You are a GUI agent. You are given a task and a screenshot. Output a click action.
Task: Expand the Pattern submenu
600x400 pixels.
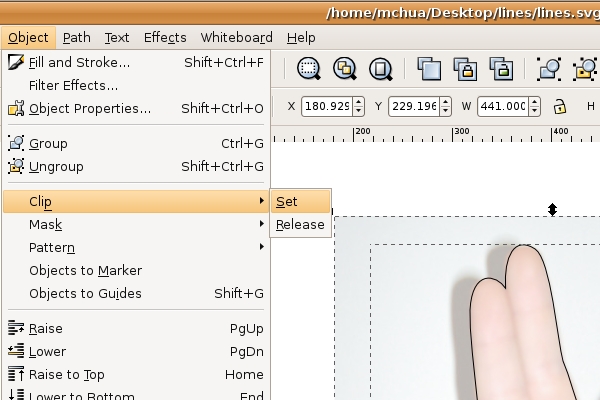coord(136,247)
